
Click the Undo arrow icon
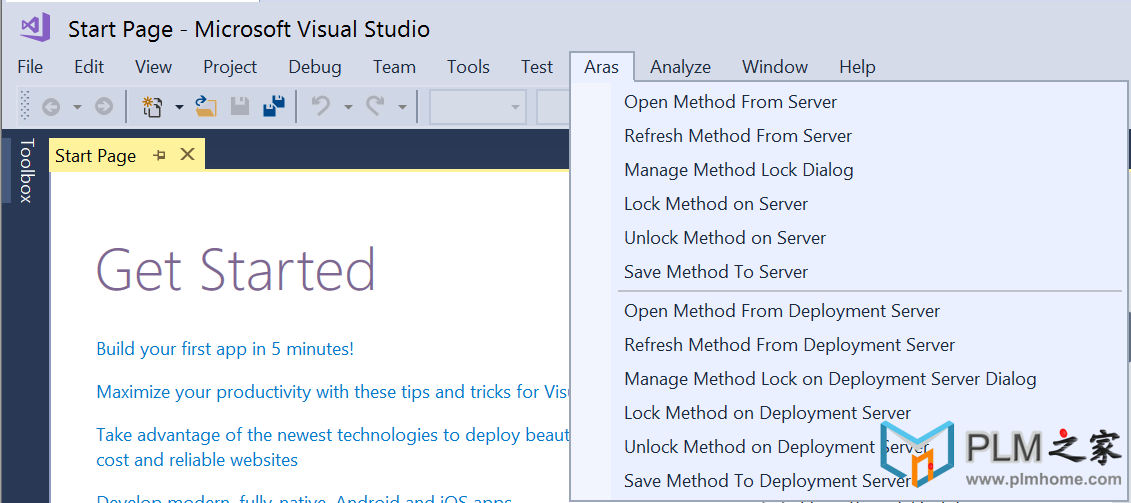(320, 107)
